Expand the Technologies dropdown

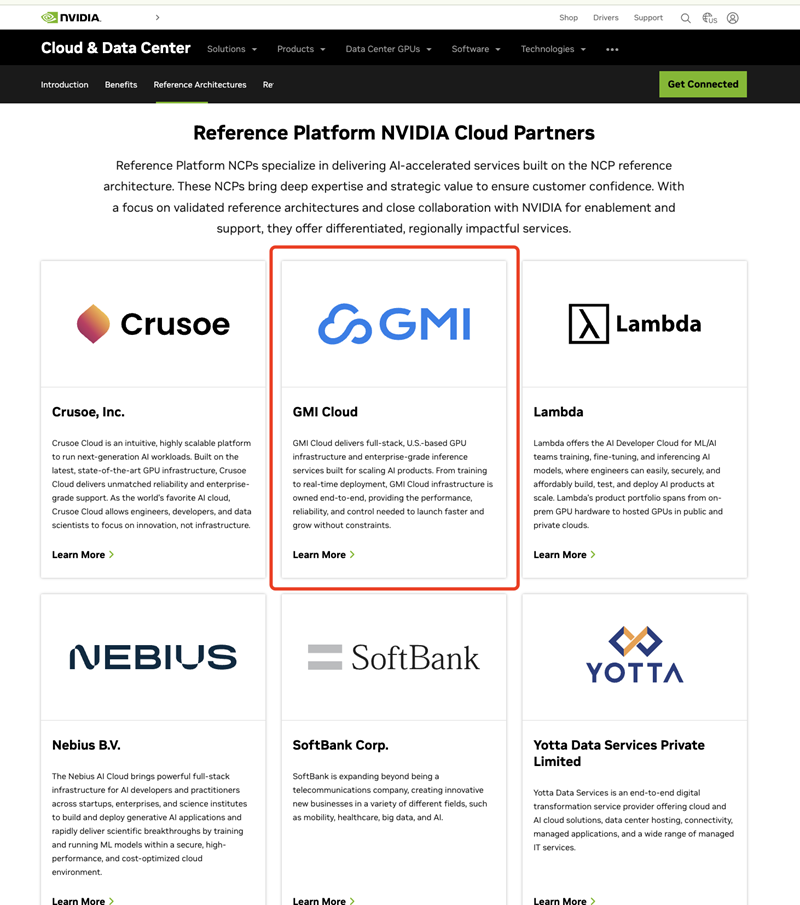pyautogui.click(x=548, y=48)
